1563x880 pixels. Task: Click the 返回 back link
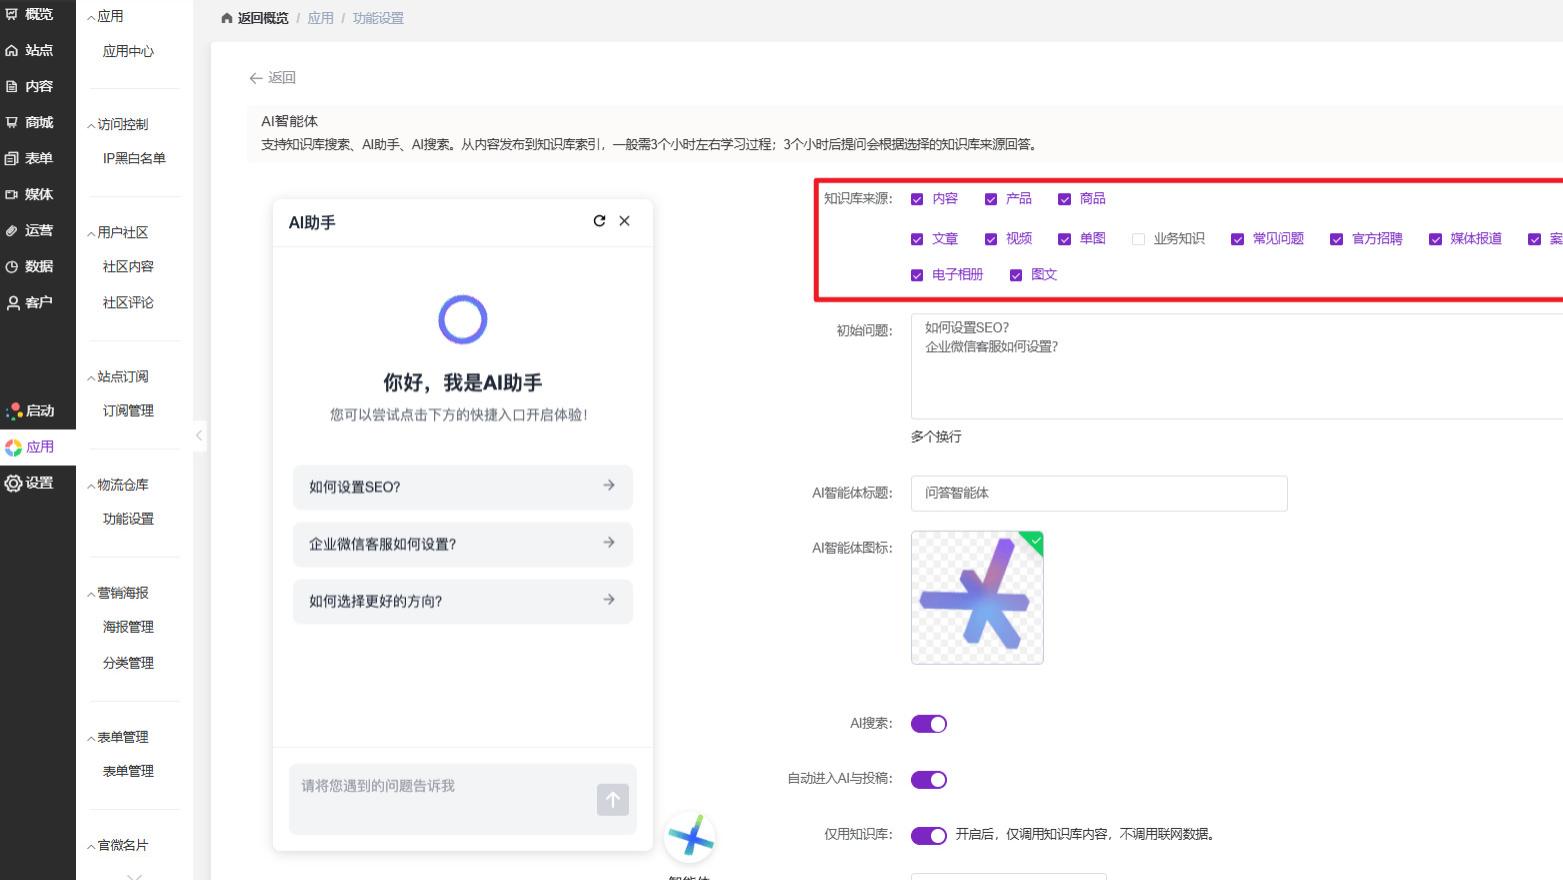[x=272, y=77]
